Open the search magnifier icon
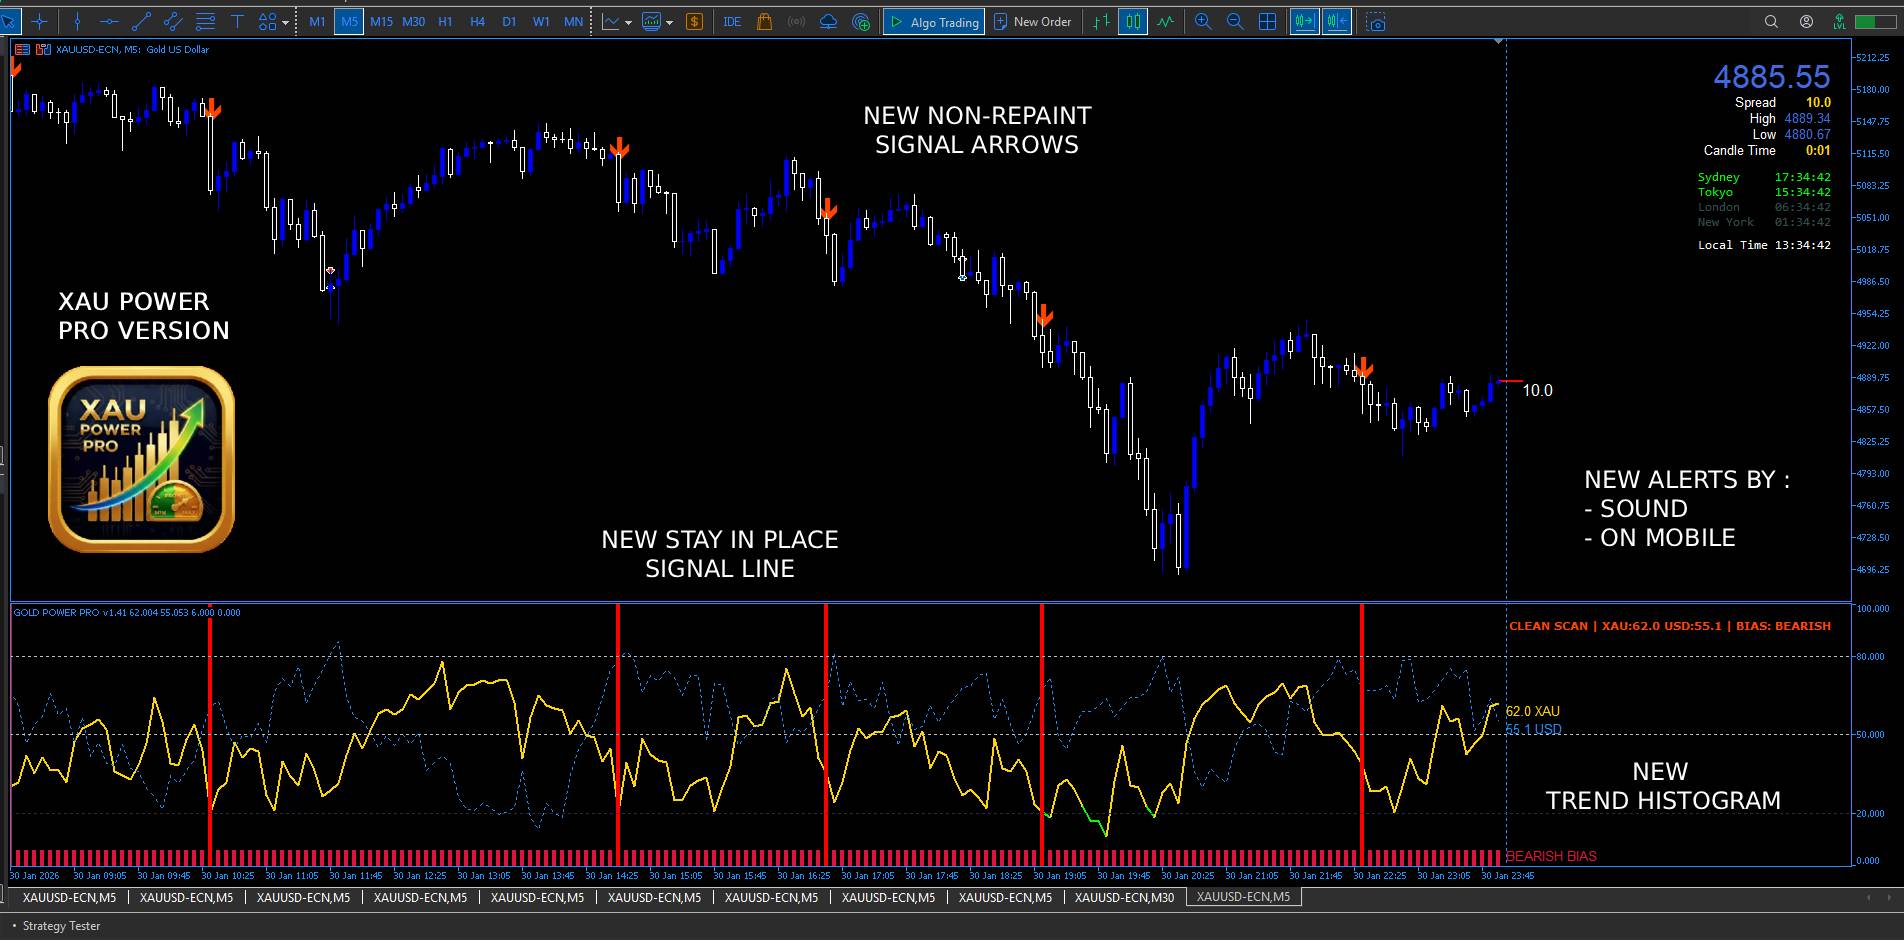 pyautogui.click(x=1771, y=21)
